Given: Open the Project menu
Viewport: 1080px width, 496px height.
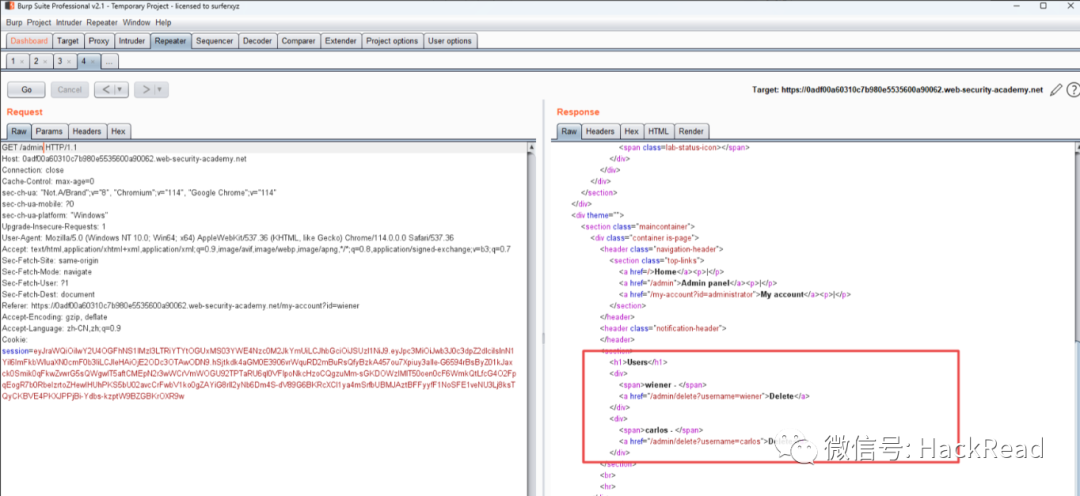Looking at the screenshot, I should pos(39,23).
